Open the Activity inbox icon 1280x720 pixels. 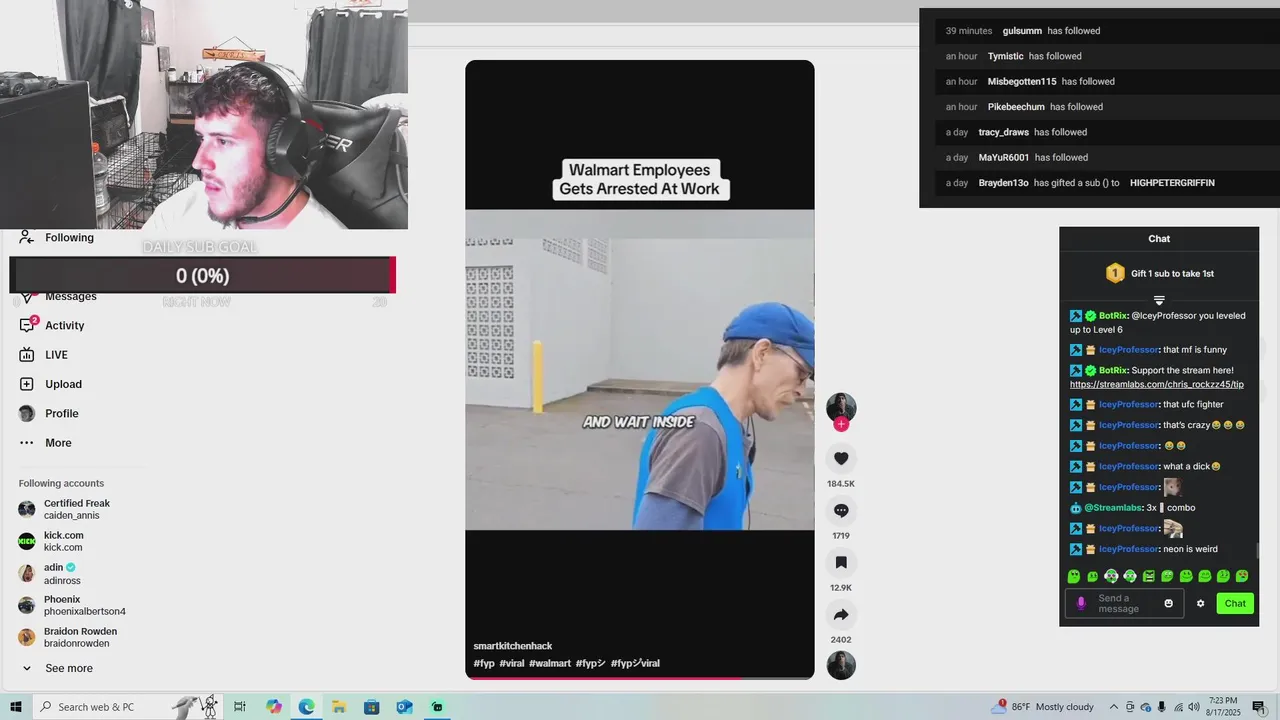tap(27, 325)
